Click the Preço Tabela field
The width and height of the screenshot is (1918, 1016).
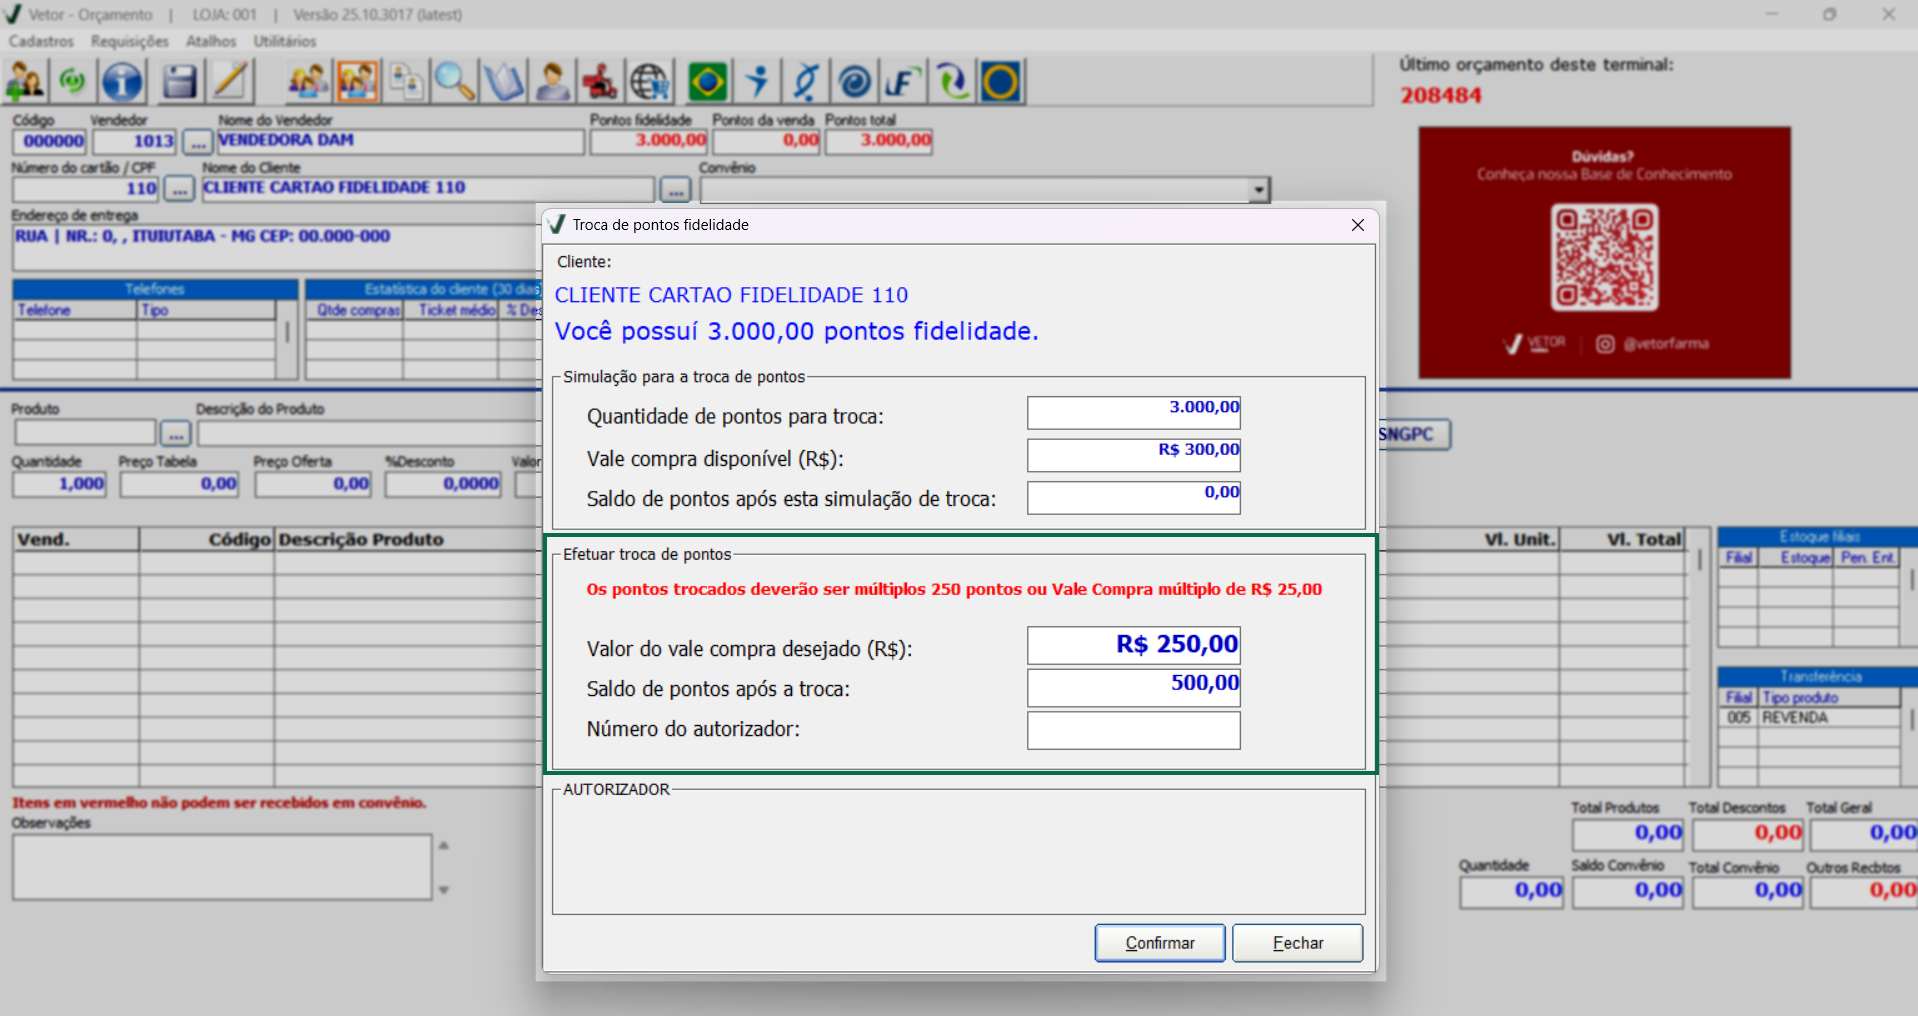(180, 485)
